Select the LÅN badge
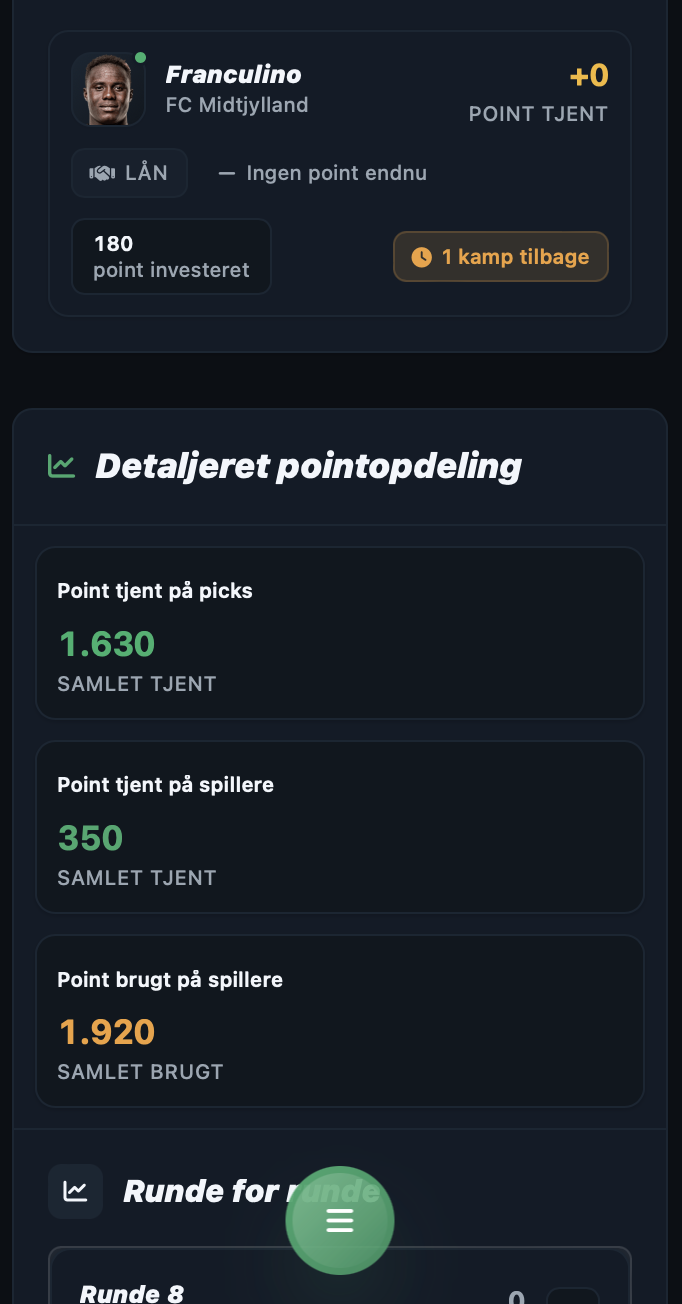 (x=129, y=173)
